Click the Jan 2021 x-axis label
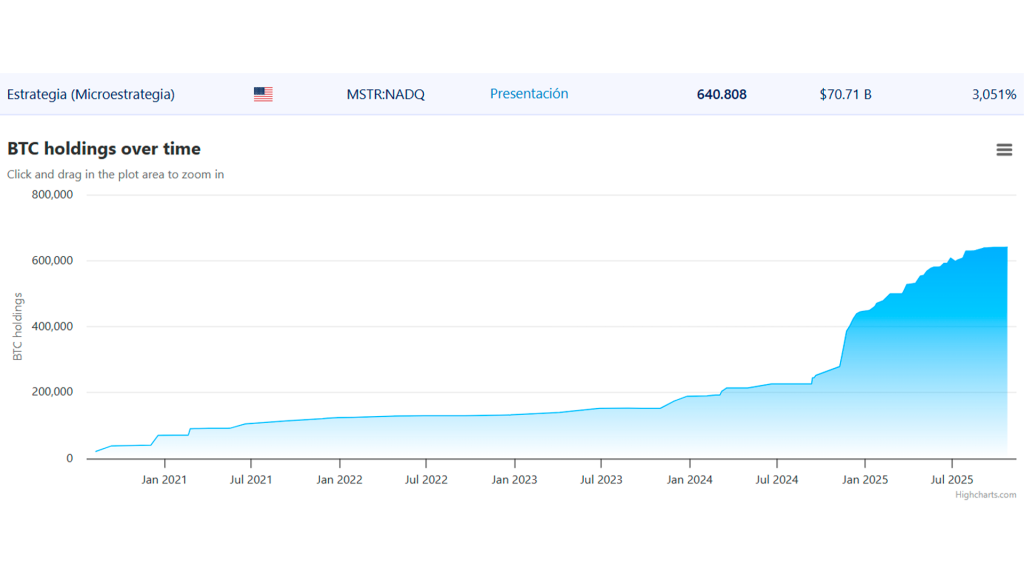1024x576 pixels. tap(164, 480)
